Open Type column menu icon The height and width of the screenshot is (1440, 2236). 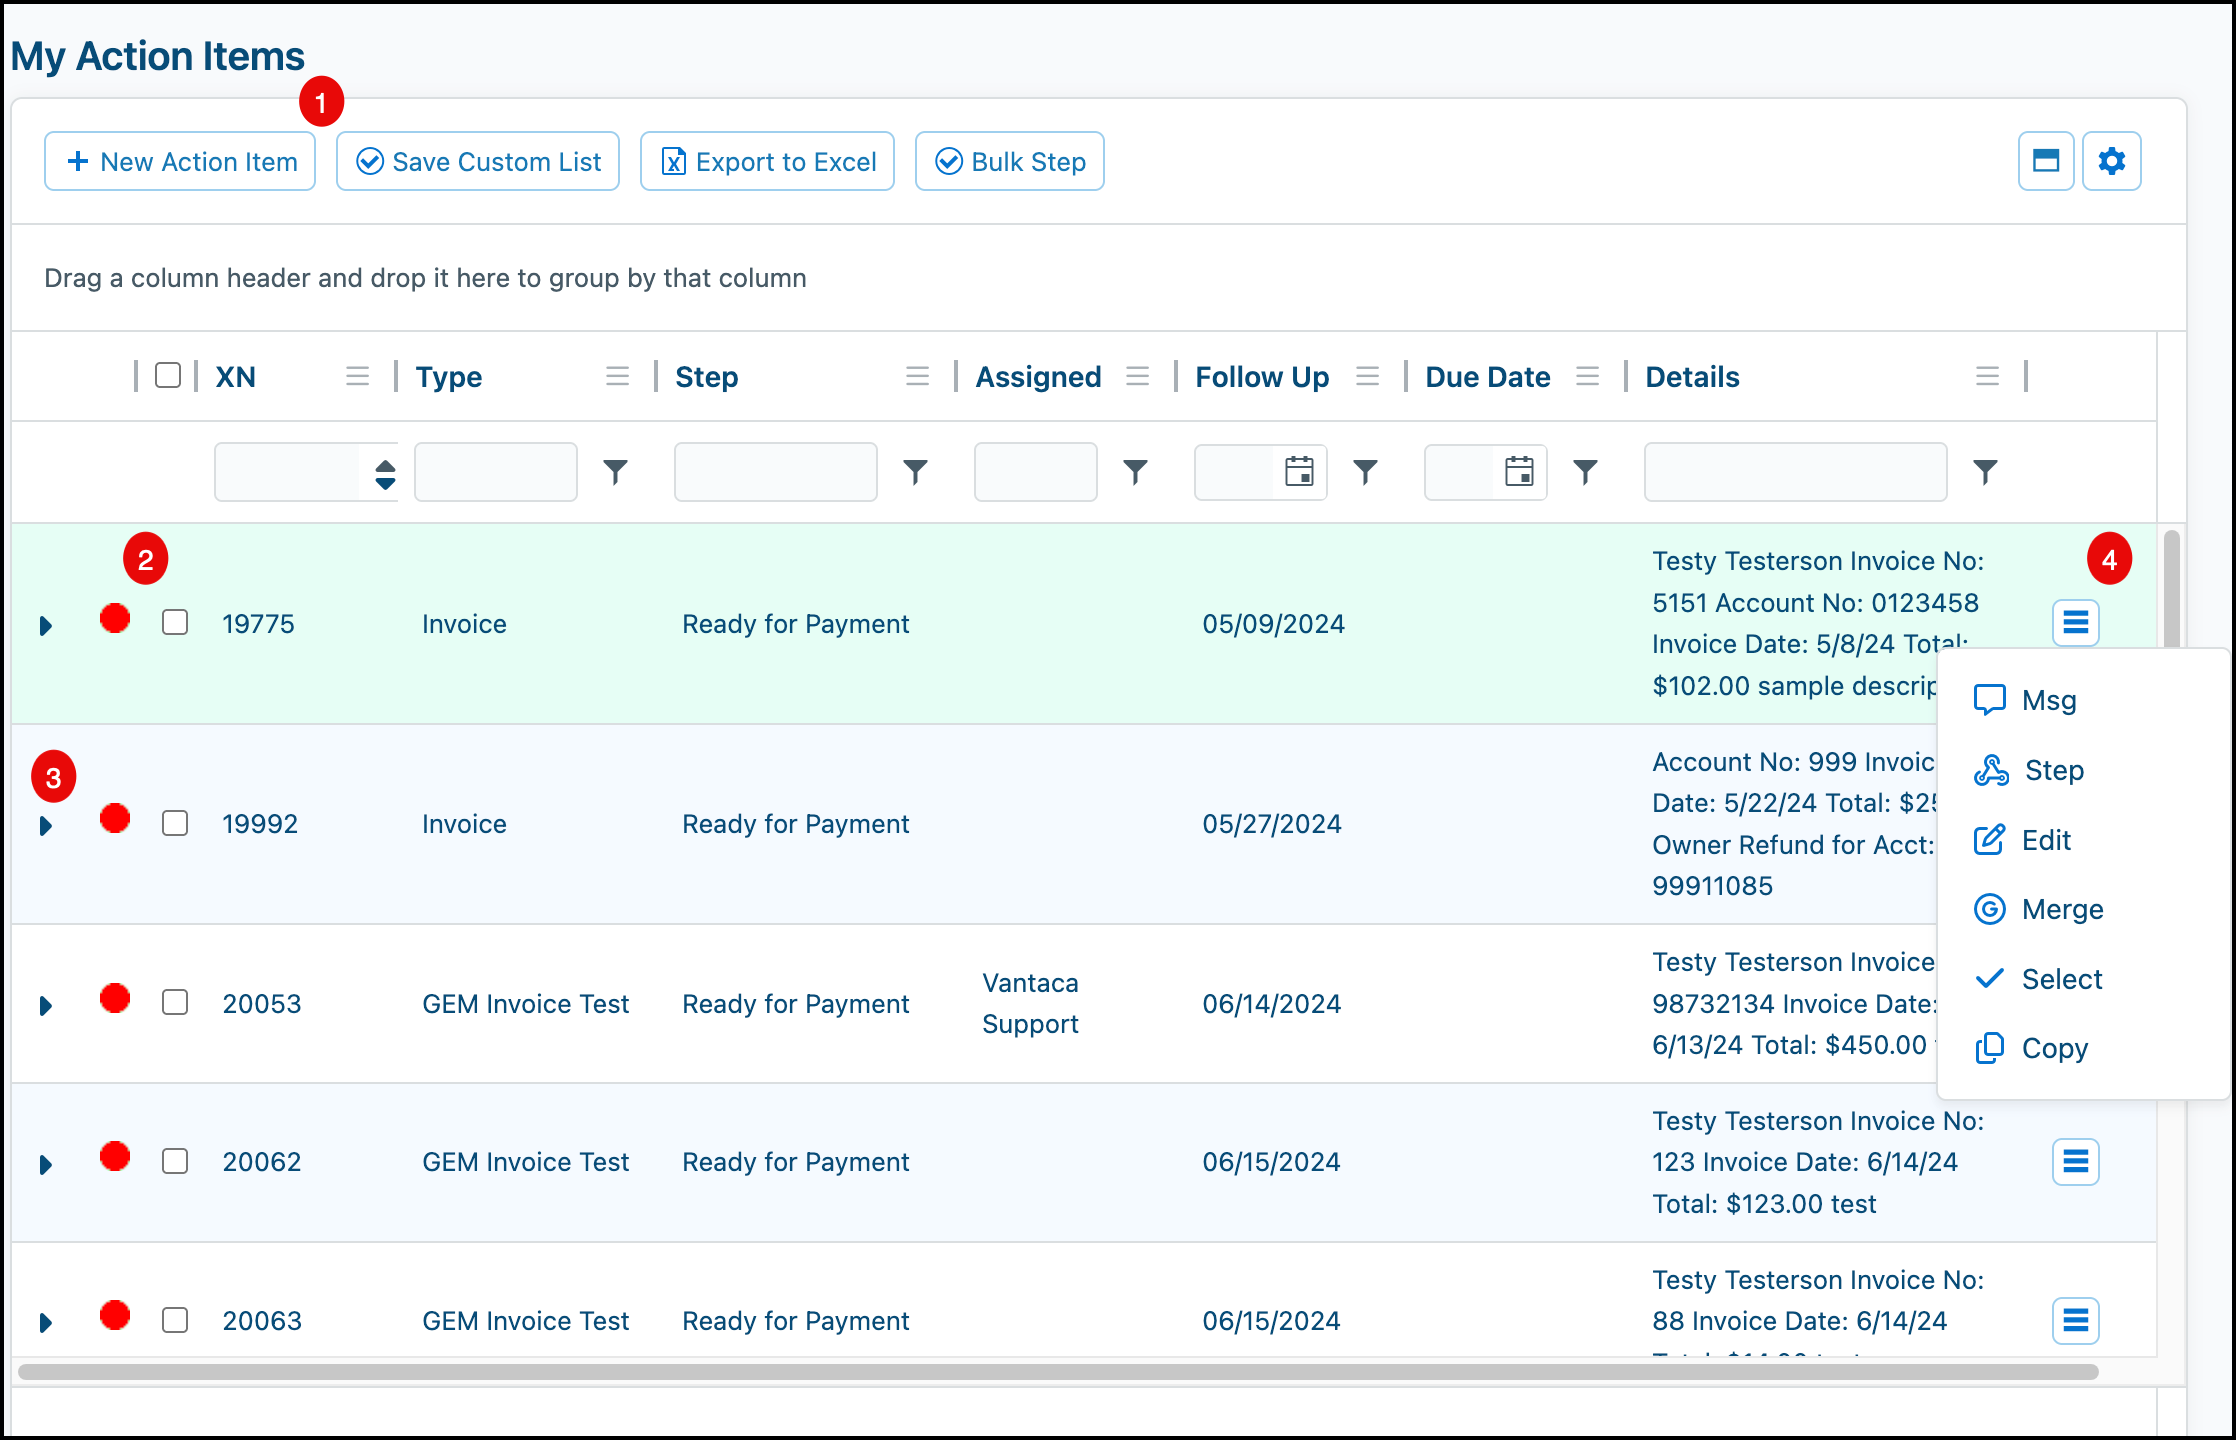click(x=617, y=377)
